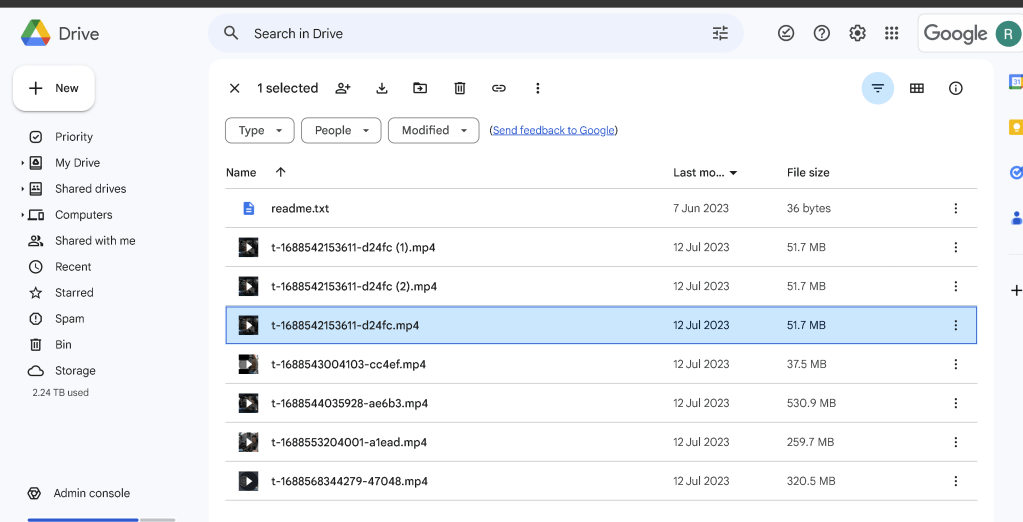Click the File size column header
This screenshot has width=1023, height=522.
[808, 172]
